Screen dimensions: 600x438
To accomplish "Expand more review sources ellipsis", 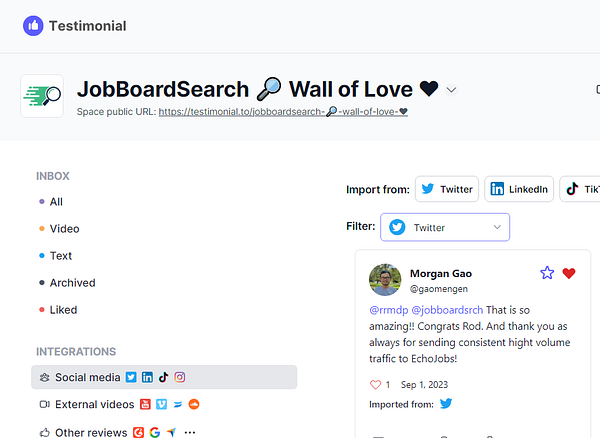I will click(190, 432).
